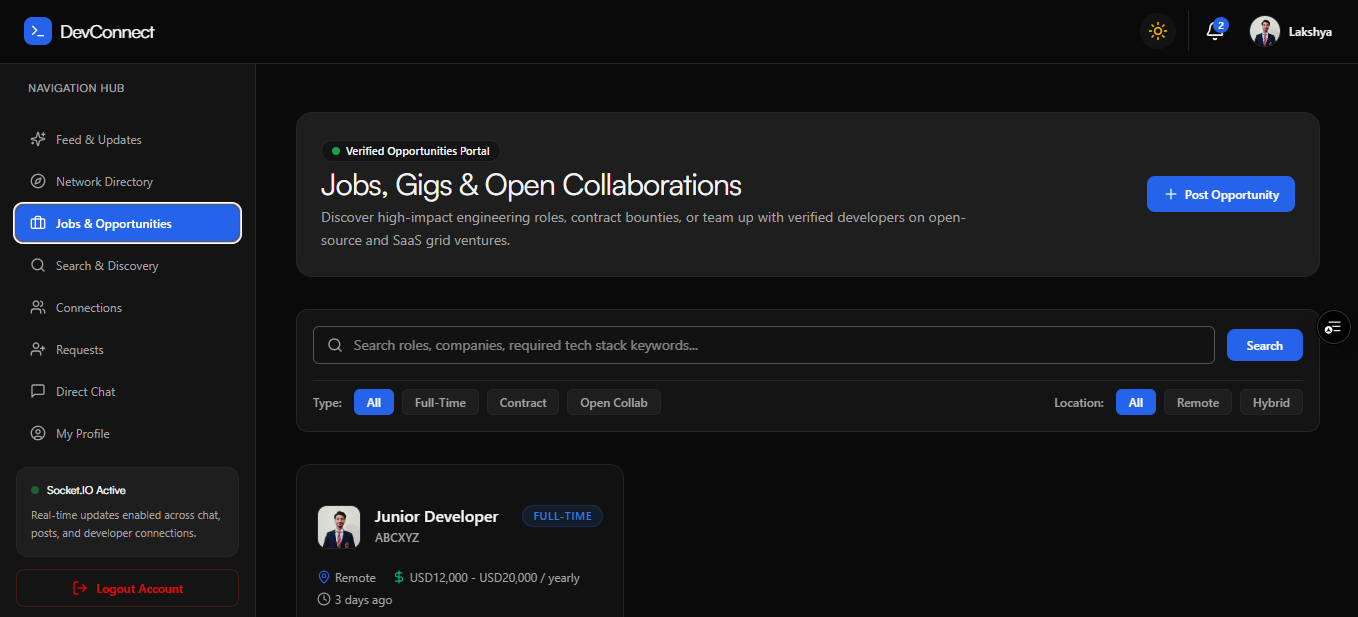This screenshot has width=1358, height=617.
Task: Open Feed & Updates in sidebar
Action: pyautogui.click(x=128, y=140)
